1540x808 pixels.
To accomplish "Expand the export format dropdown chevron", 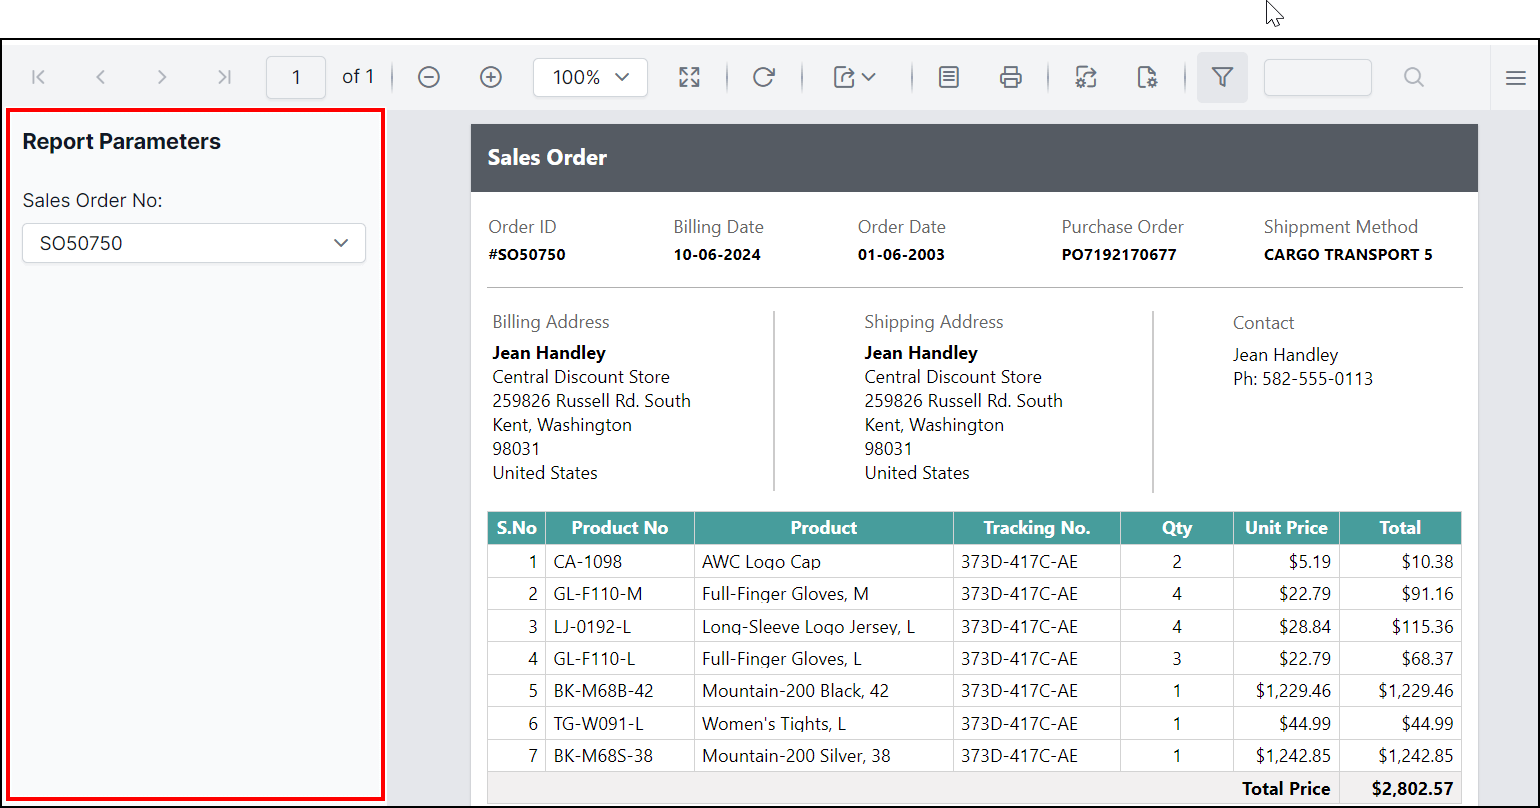I will pos(869,77).
